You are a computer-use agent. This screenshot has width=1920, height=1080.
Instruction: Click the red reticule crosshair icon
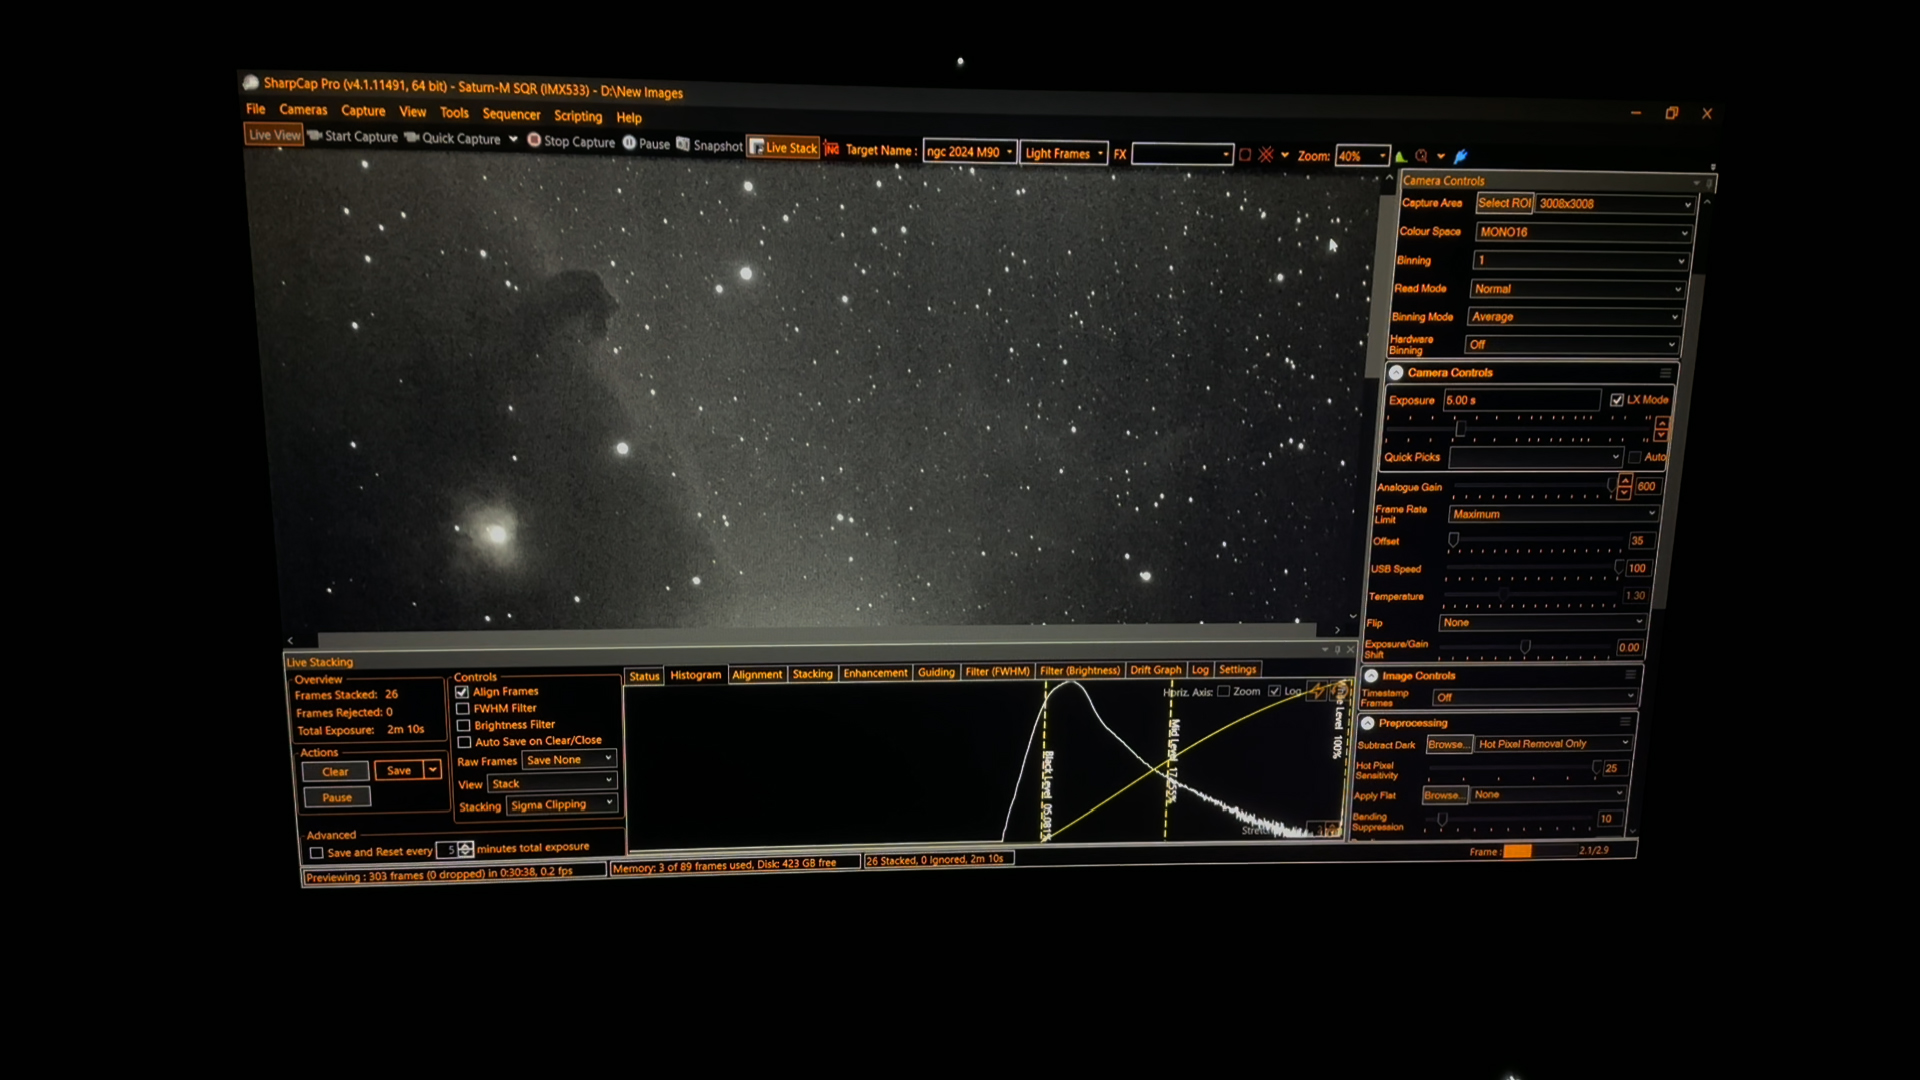(x=1266, y=155)
